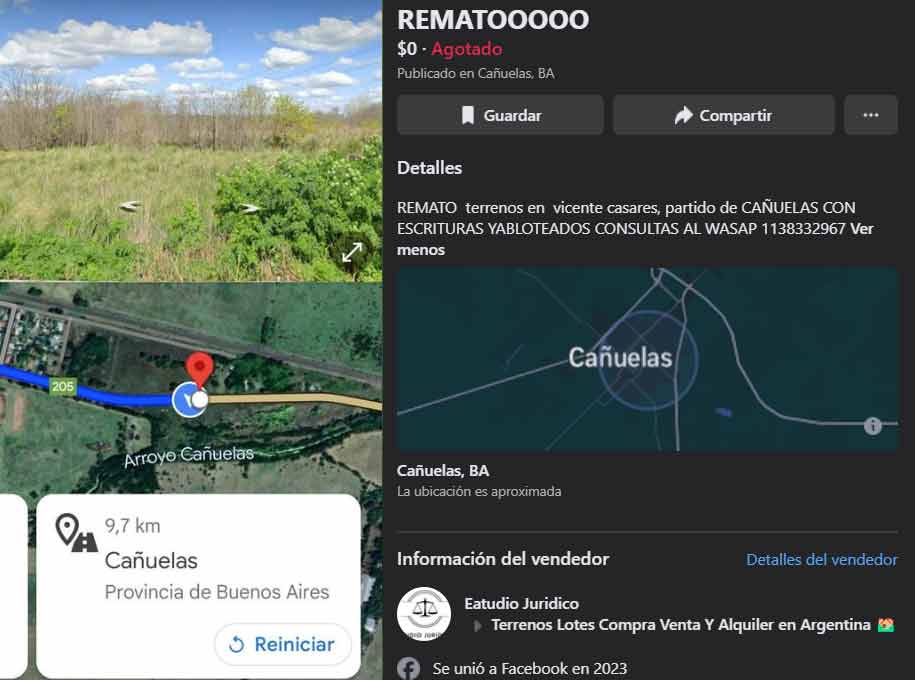Click the Facebook logo icon near join date
Viewport: 915px width, 680px height.
coord(408,668)
